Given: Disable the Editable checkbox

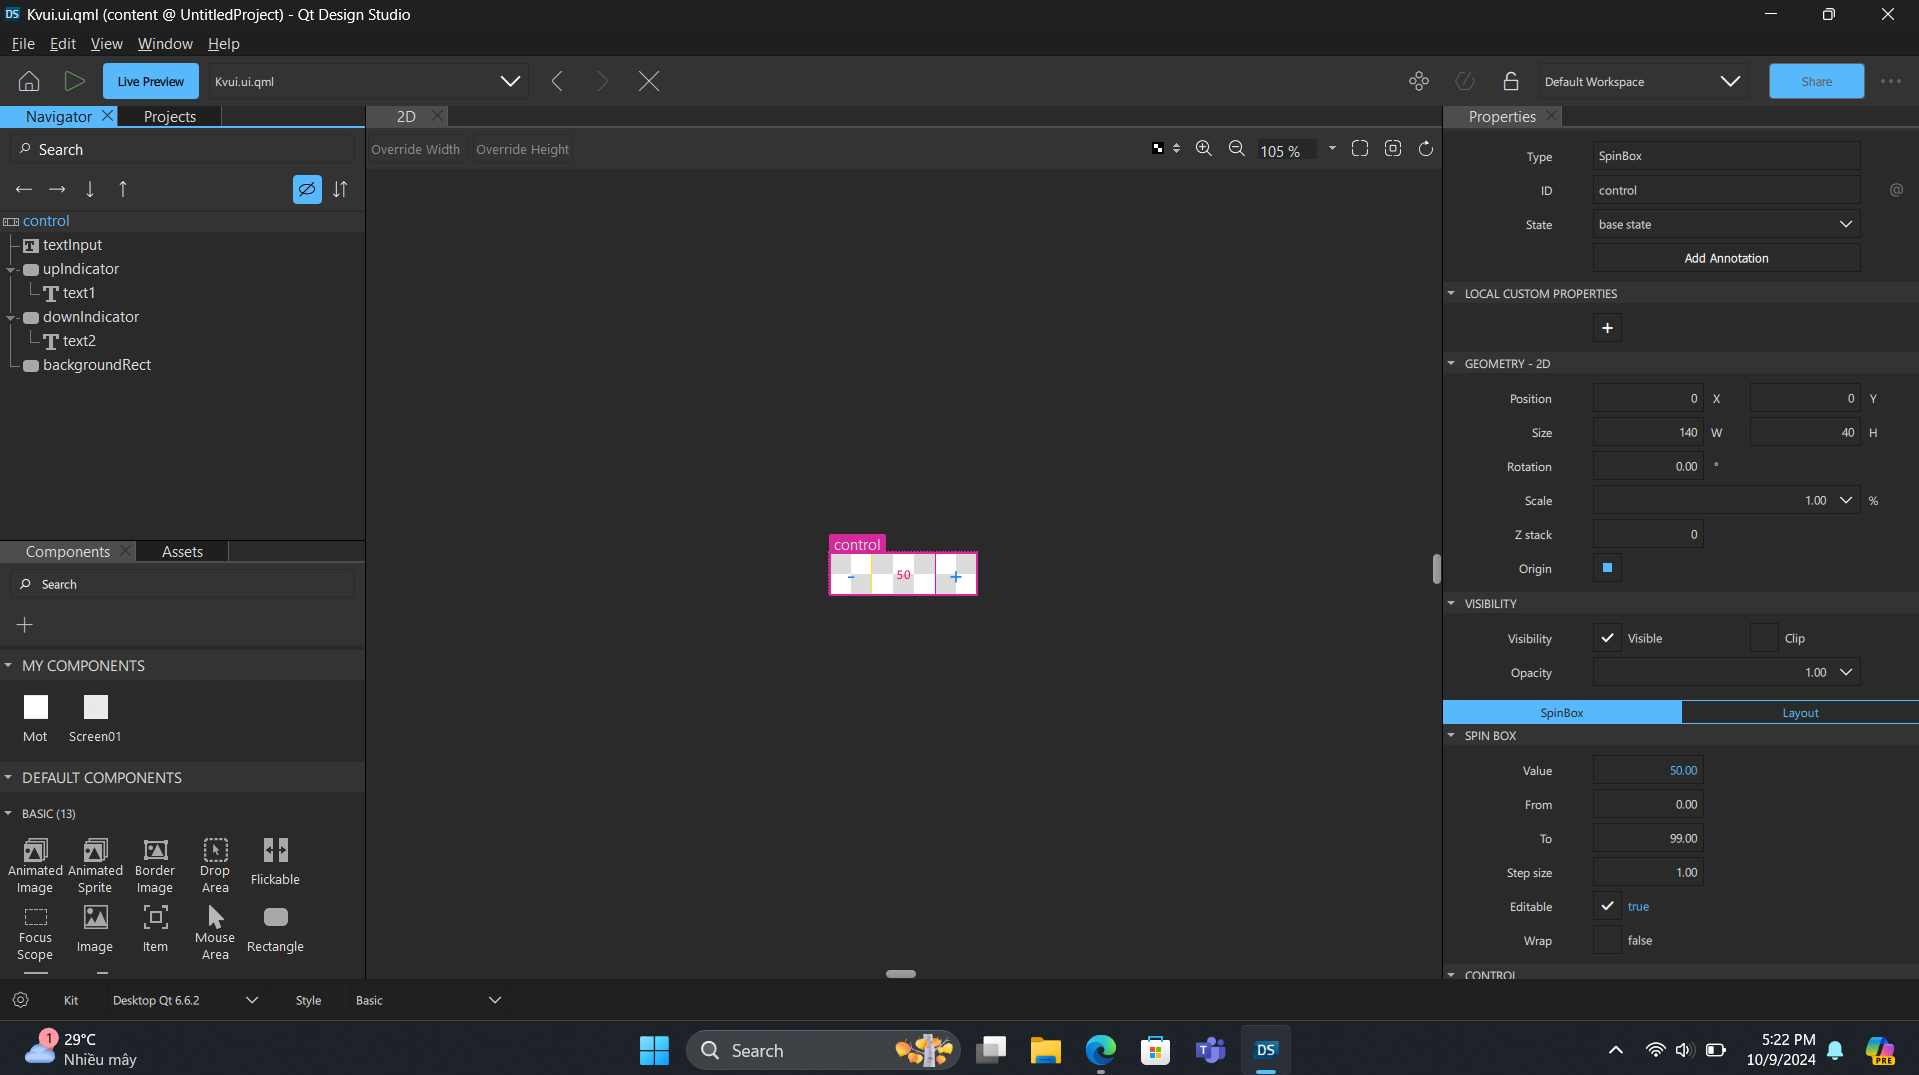Looking at the screenshot, I should (1607, 906).
